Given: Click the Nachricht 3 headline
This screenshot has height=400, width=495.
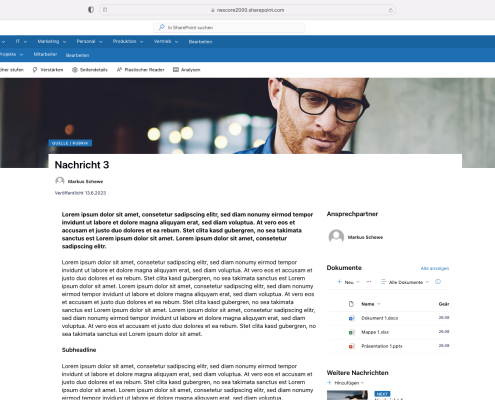Looking at the screenshot, I should tap(82, 165).
